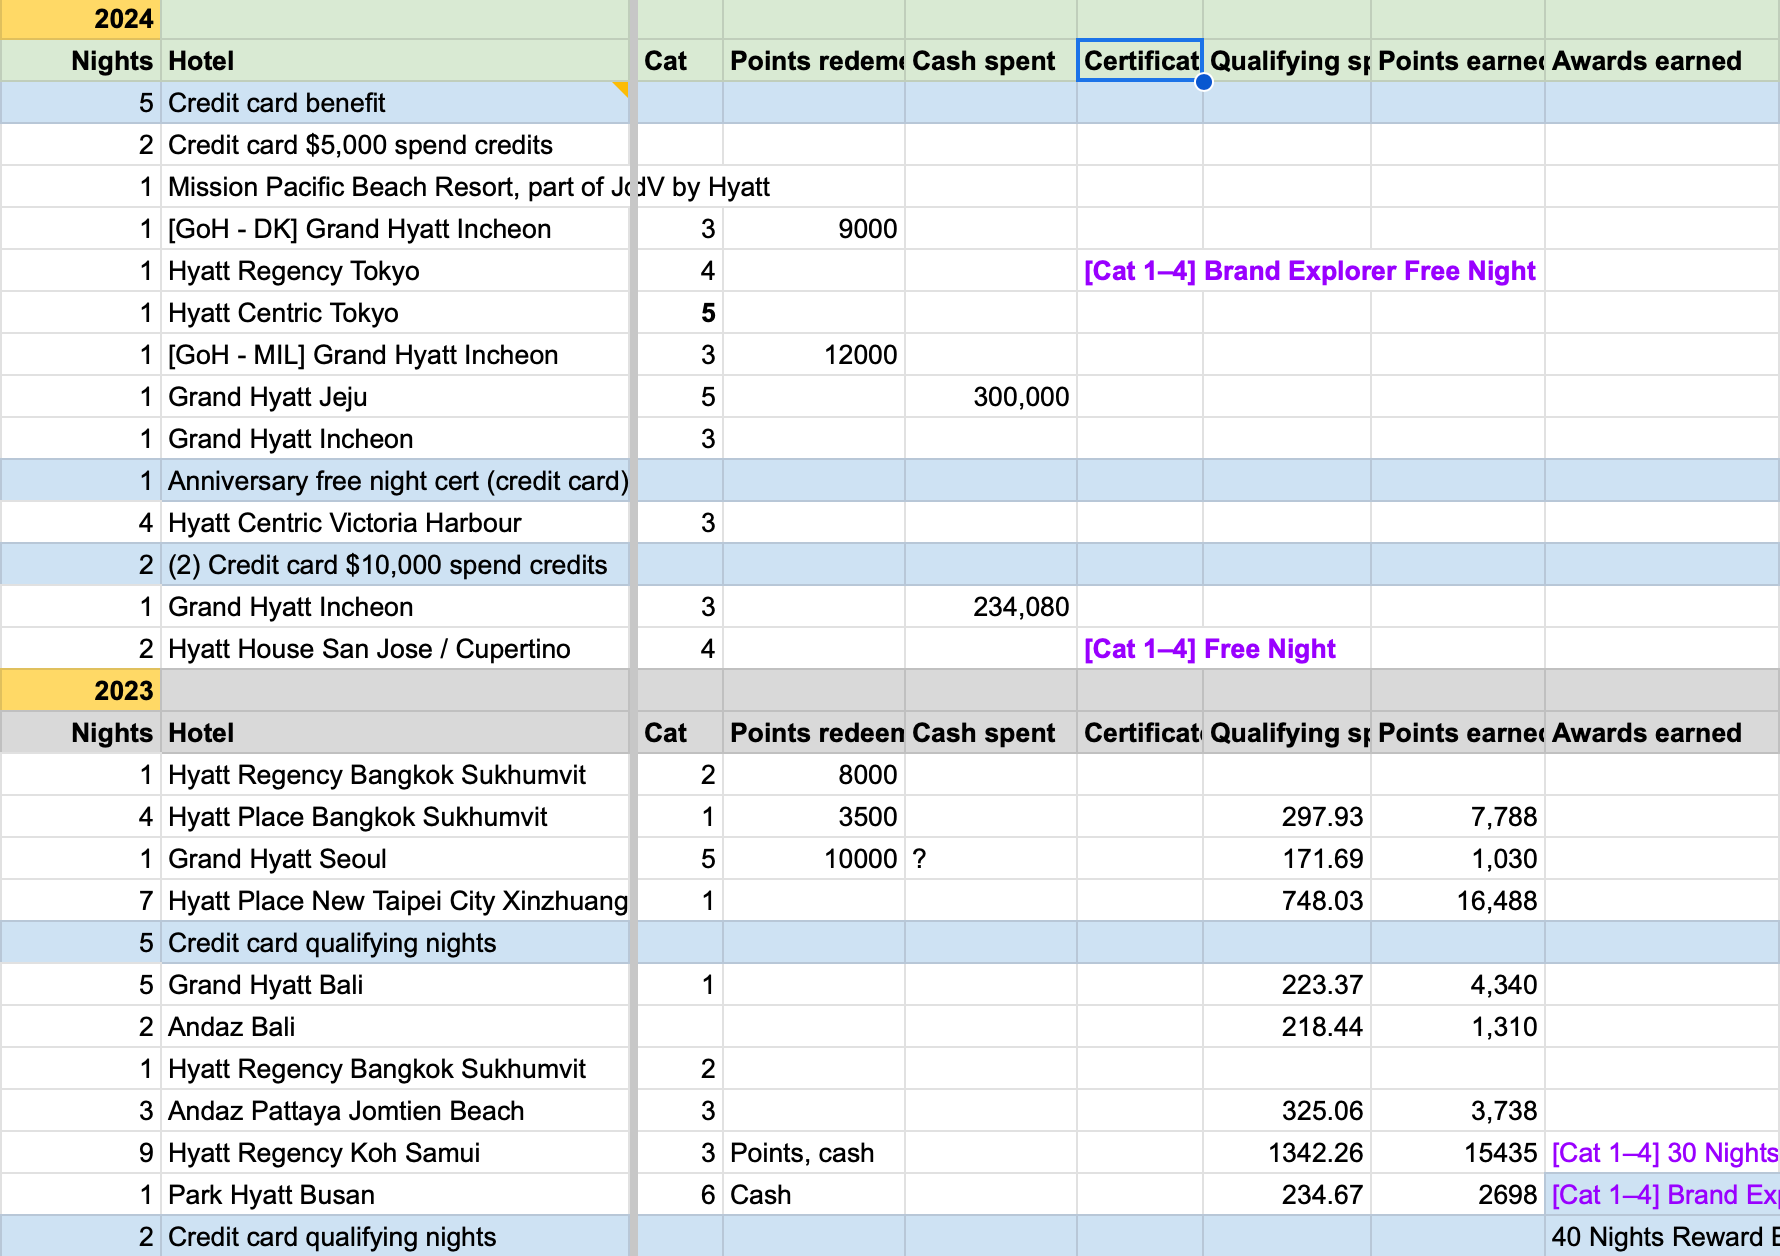This screenshot has width=1780, height=1256.
Task: Click the 2698 points earned cell
Action: click(1457, 1195)
